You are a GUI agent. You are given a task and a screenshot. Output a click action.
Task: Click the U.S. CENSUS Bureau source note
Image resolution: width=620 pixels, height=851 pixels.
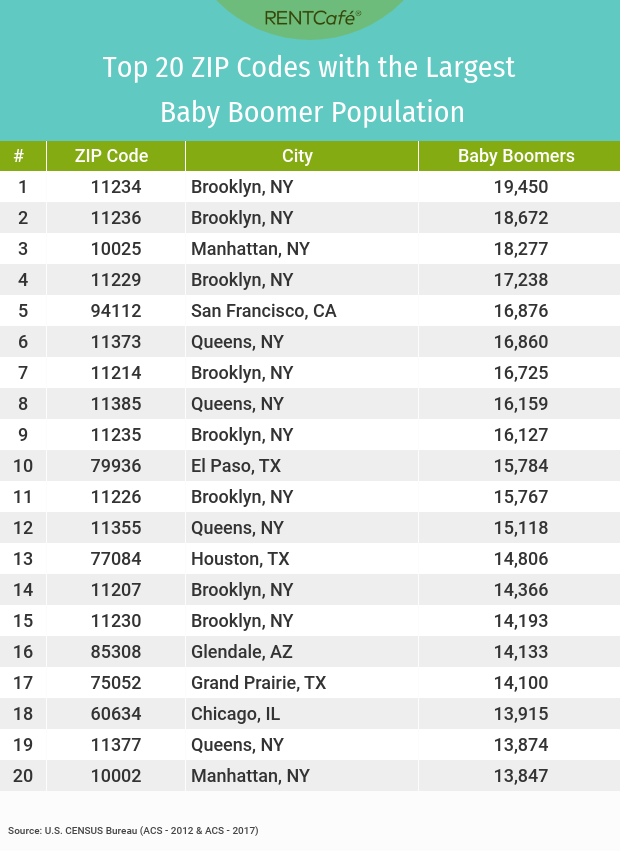pos(133,830)
